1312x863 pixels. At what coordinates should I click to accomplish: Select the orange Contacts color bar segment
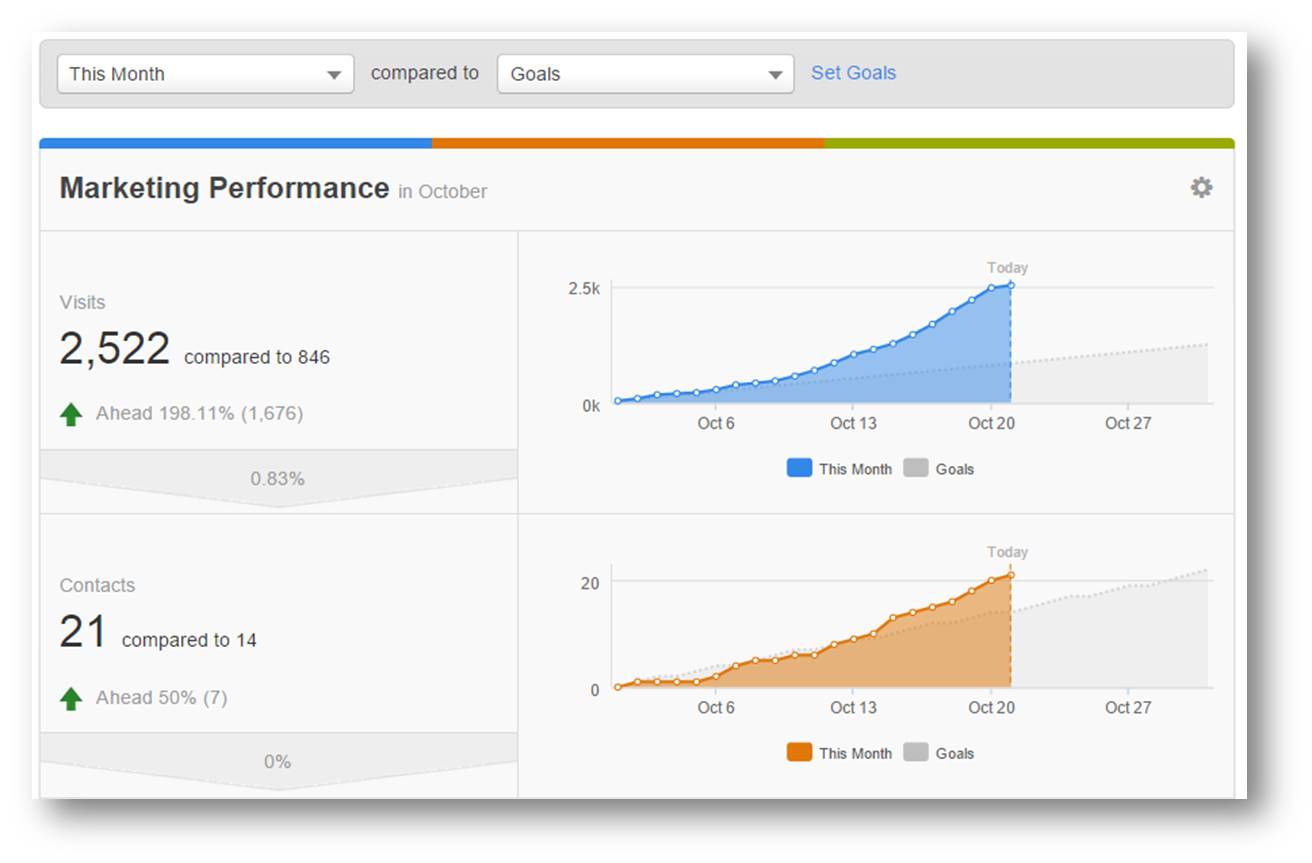click(x=628, y=143)
